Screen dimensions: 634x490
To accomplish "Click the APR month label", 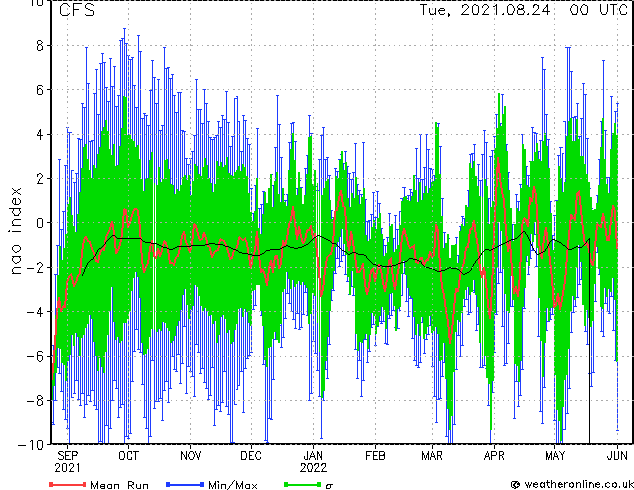I will point(494,456).
